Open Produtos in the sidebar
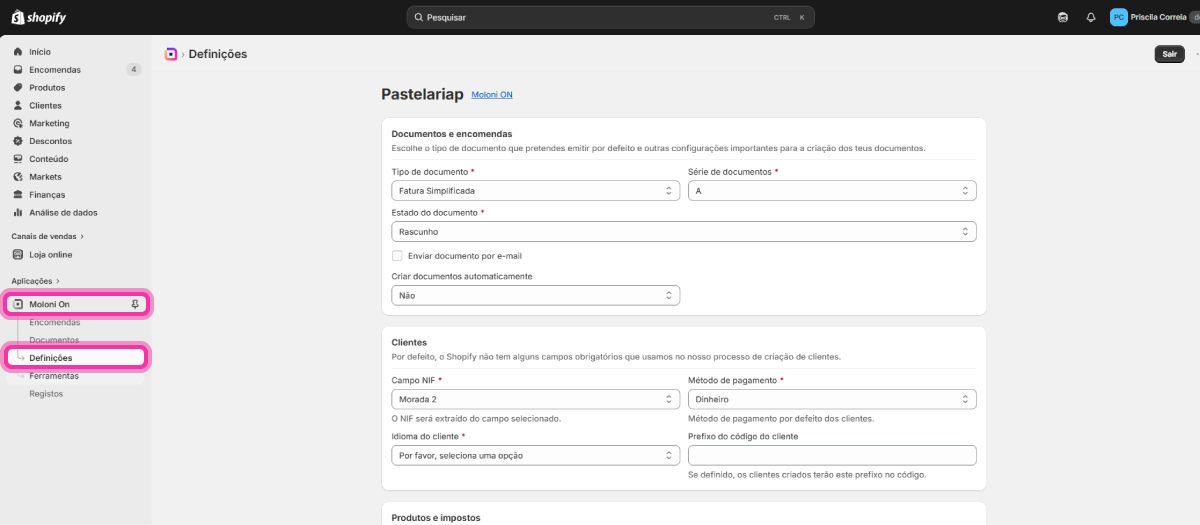Viewport: 1200px width, 525px height. click(x=47, y=87)
